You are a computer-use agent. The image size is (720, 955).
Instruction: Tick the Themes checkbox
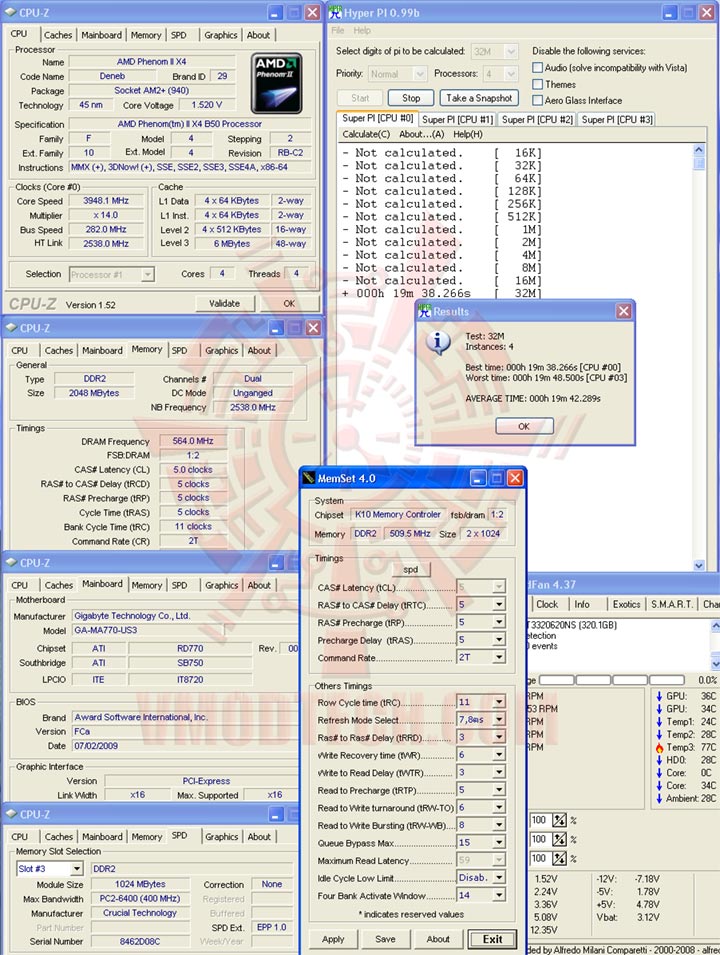[x=537, y=84]
